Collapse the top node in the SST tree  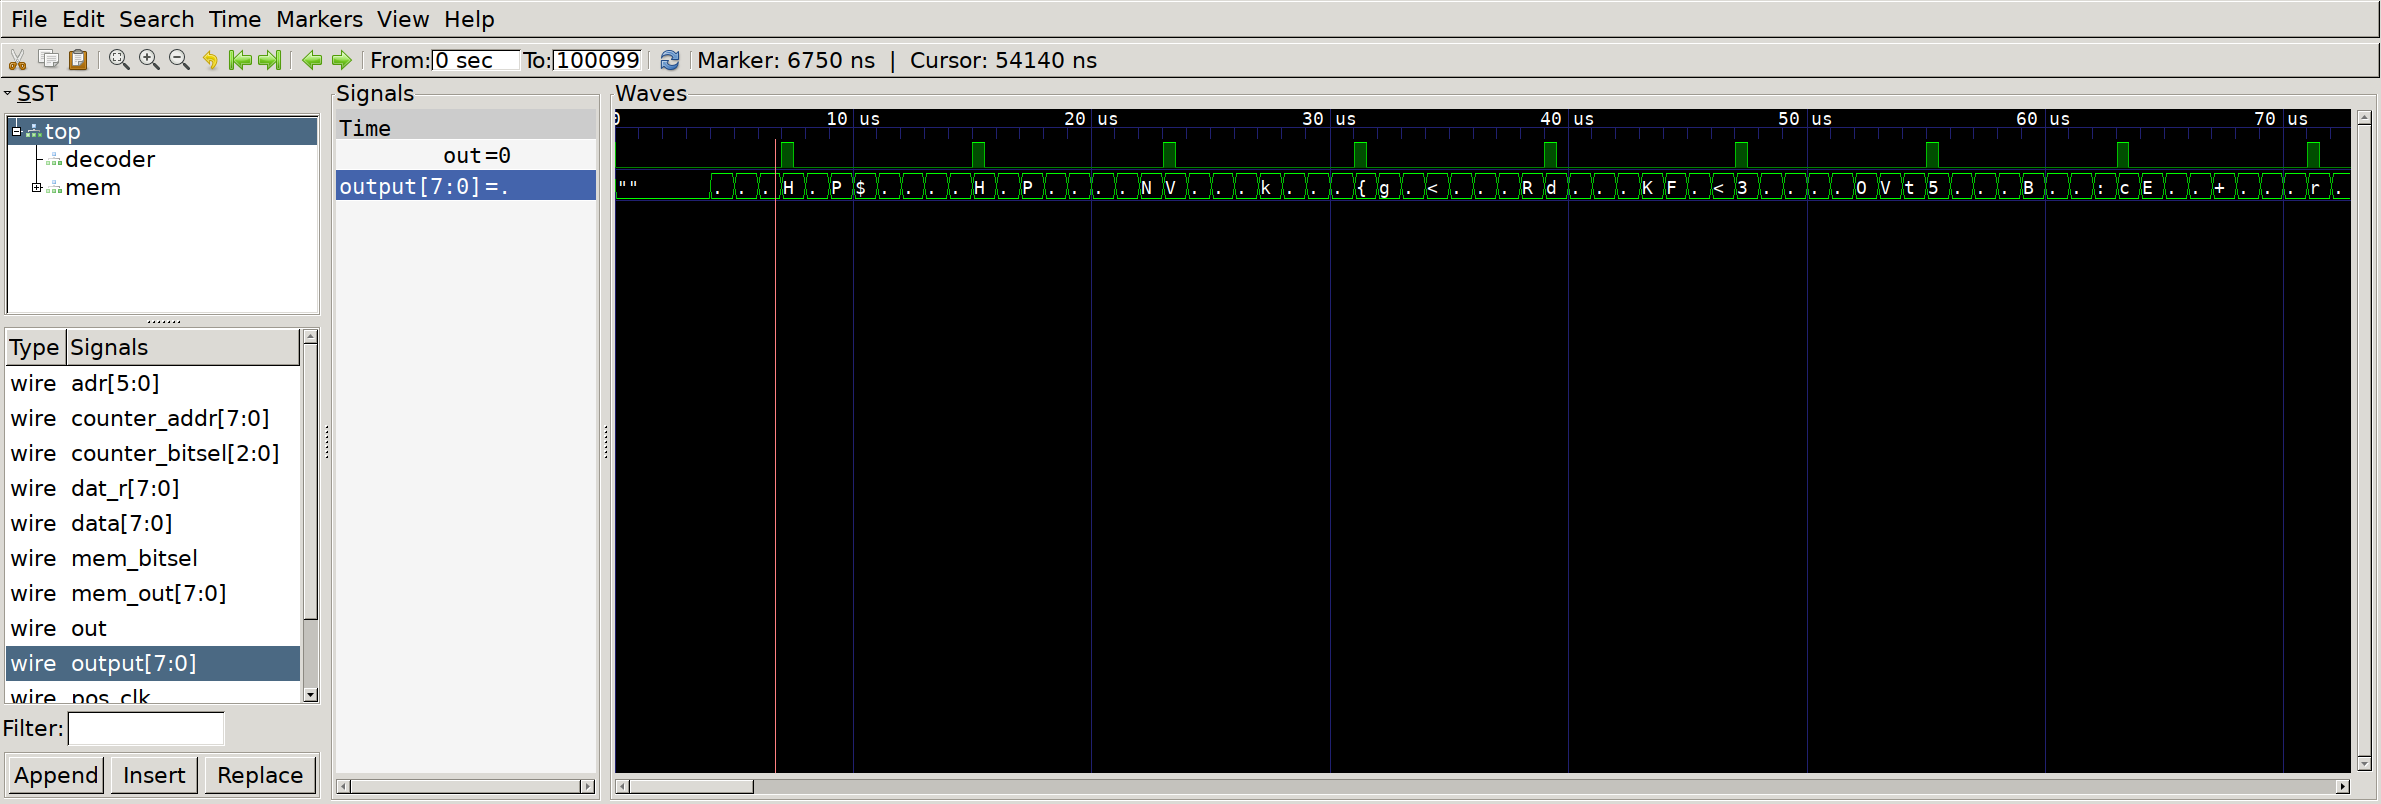(16, 131)
